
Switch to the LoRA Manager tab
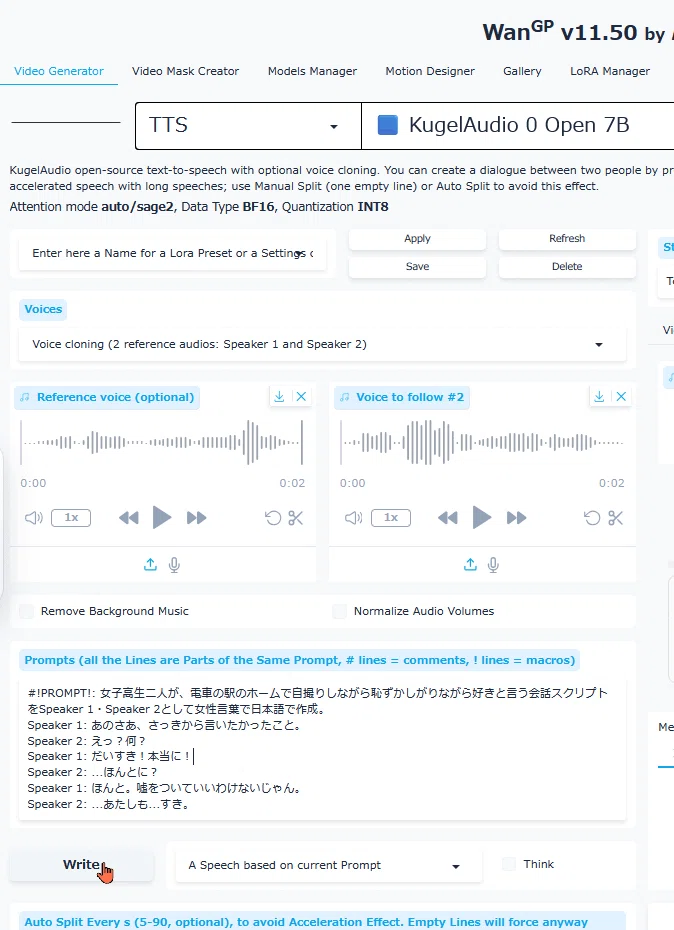tap(610, 71)
